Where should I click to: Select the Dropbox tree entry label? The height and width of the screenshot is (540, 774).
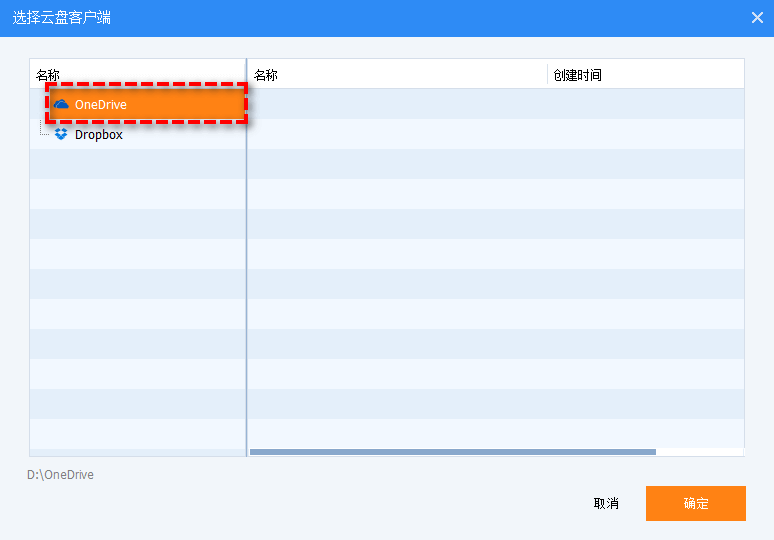(99, 134)
